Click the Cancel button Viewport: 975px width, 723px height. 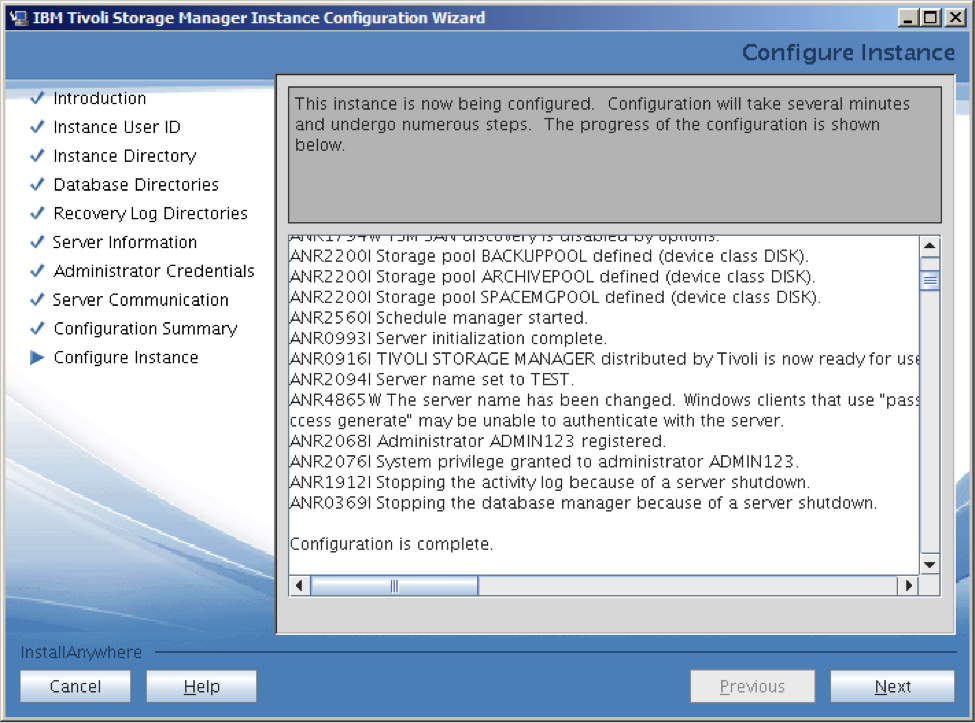pos(75,686)
